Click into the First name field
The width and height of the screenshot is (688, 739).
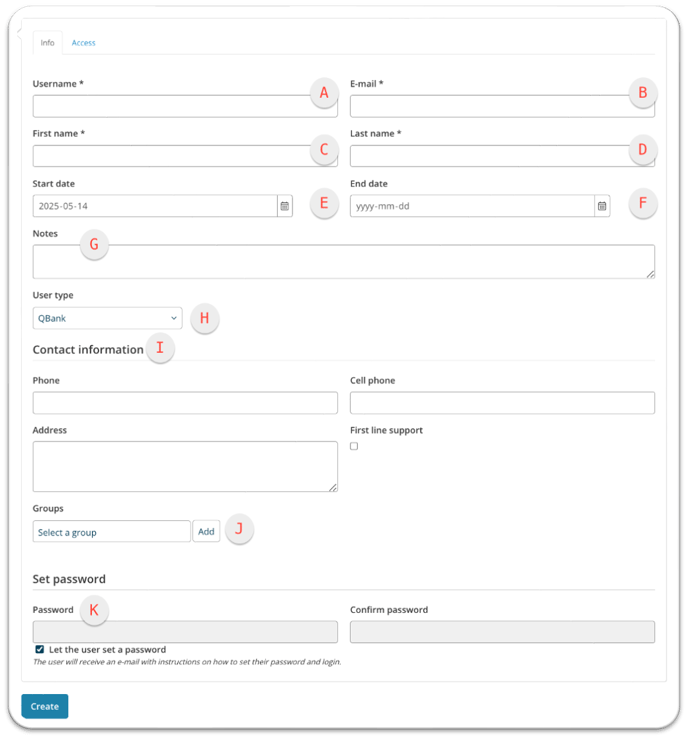185,156
